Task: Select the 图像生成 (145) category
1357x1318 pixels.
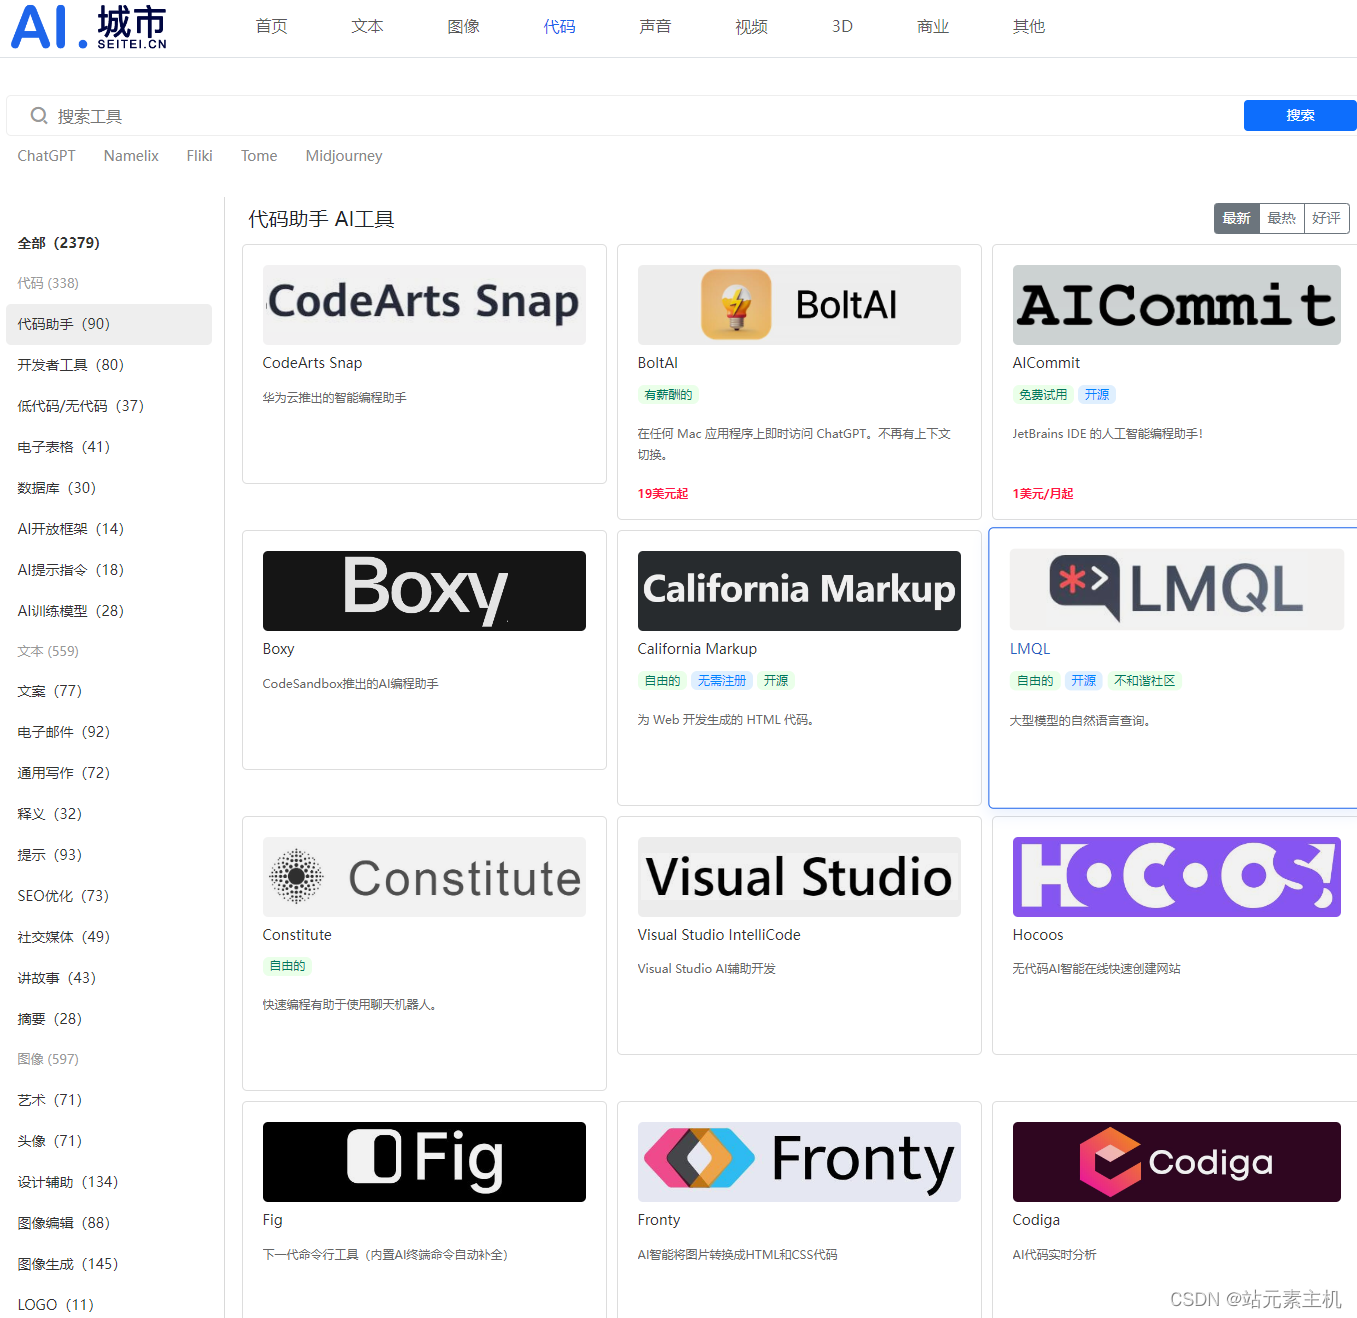Action: pos(67,1264)
